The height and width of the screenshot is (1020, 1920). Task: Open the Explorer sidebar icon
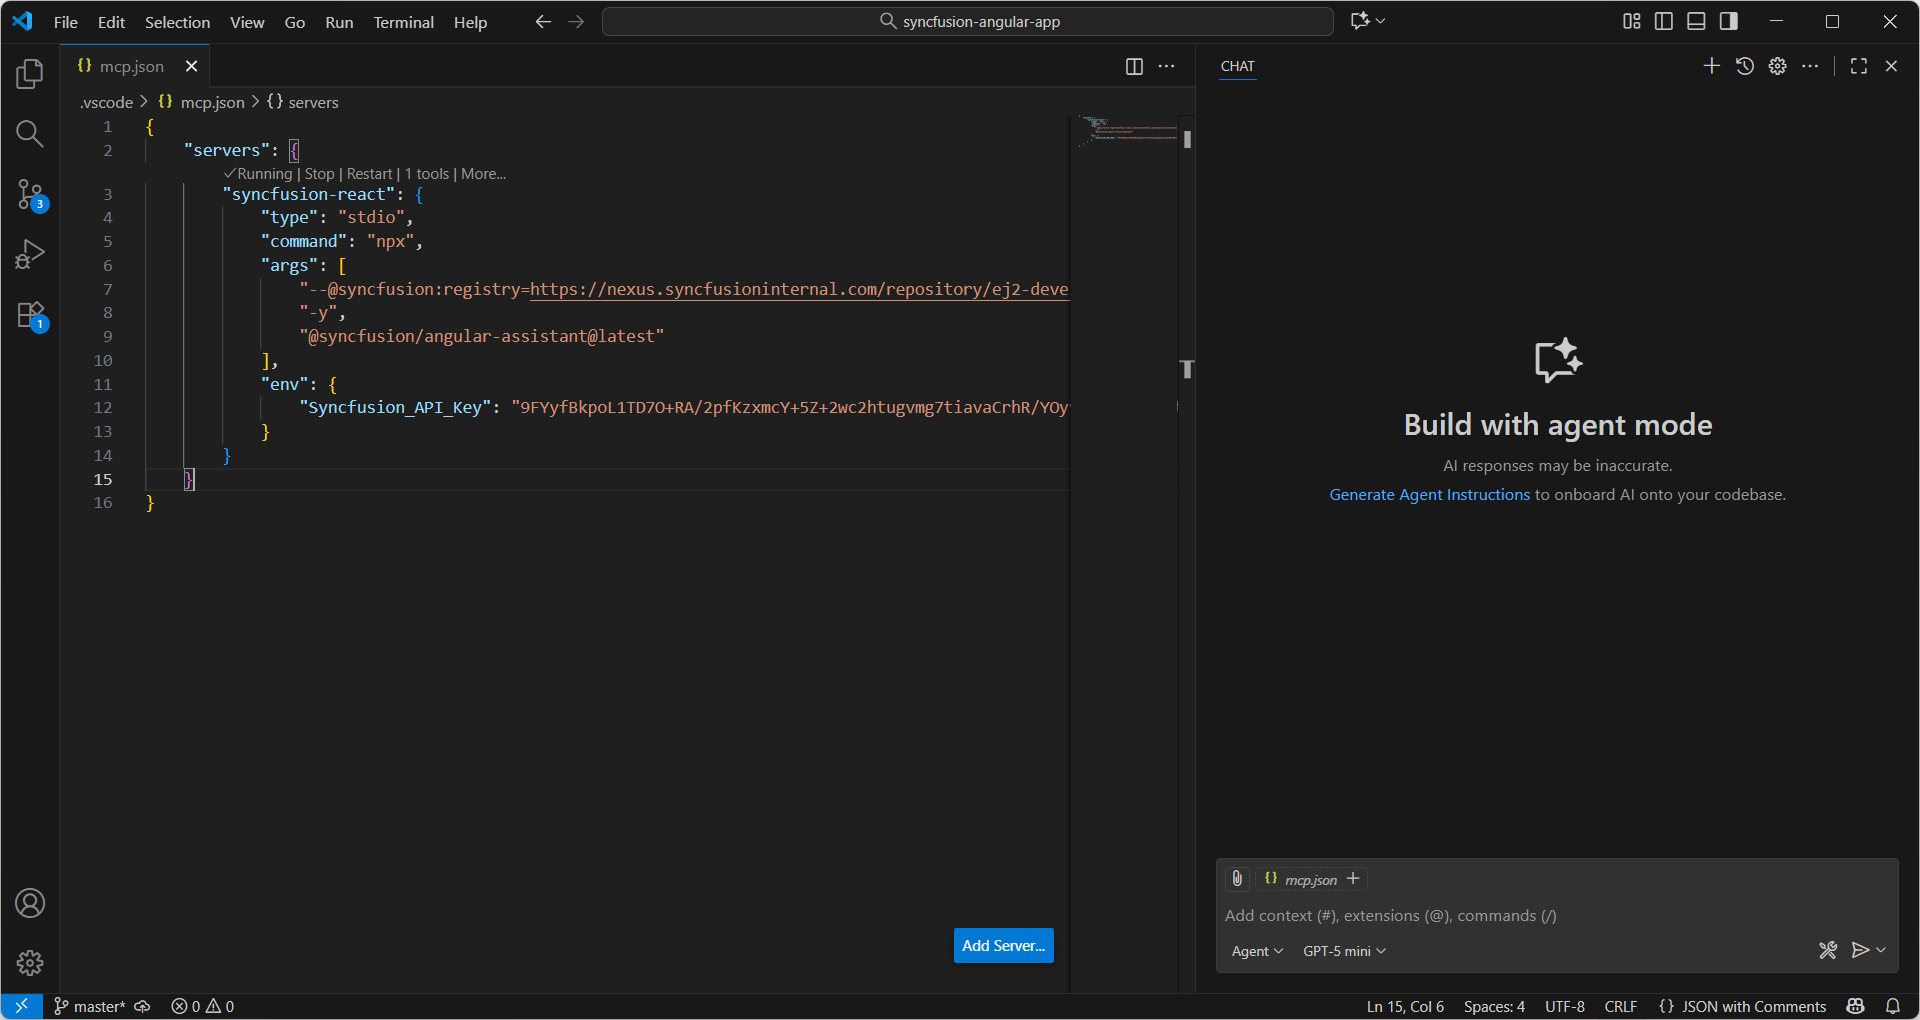tap(30, 73)
